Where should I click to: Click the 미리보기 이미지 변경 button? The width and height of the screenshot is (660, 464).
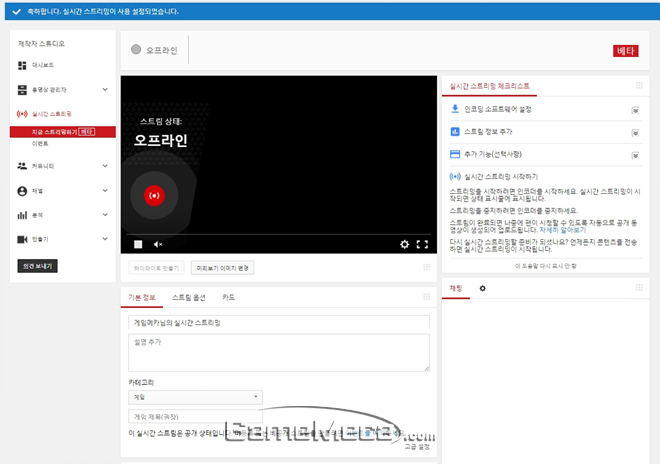click(x=224, y=268)
